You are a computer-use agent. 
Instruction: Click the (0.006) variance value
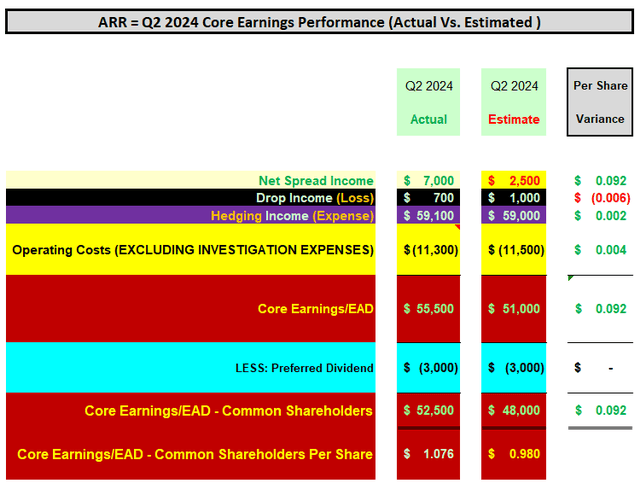(x=600, y=198)
